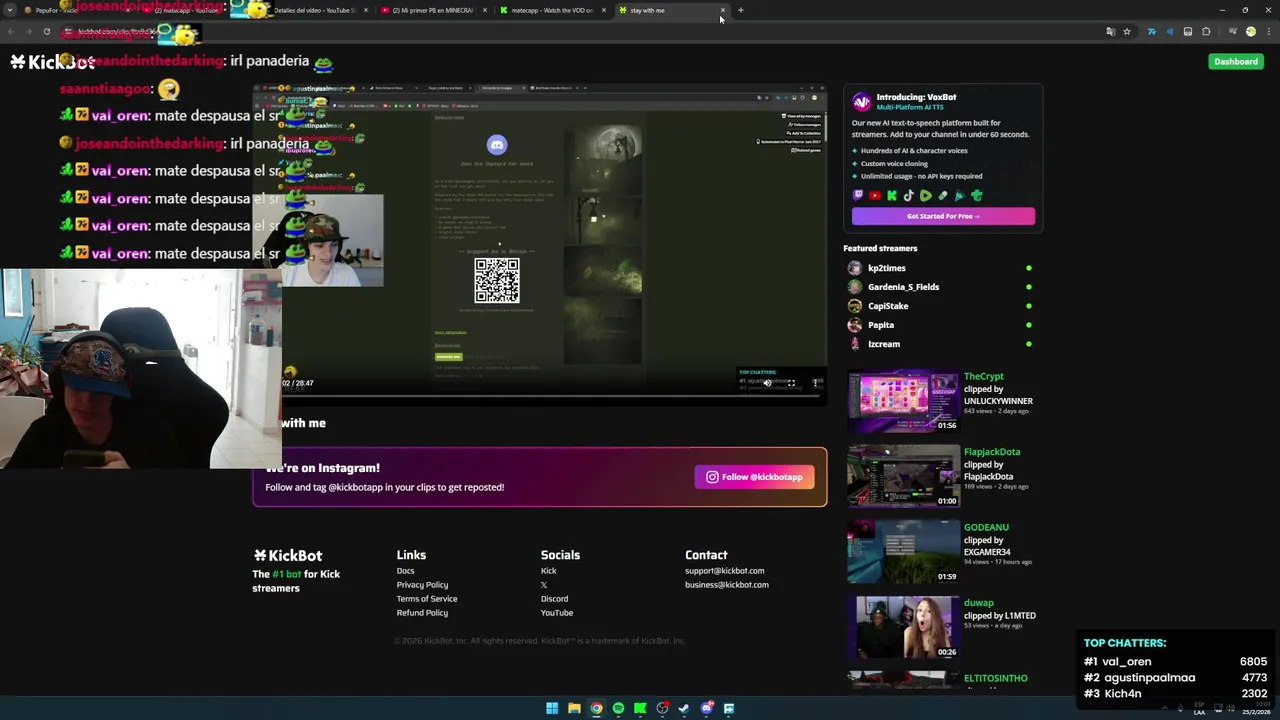Click business@kickbot.com email link
The image size is (1280, 720).
tap(727, 585)
